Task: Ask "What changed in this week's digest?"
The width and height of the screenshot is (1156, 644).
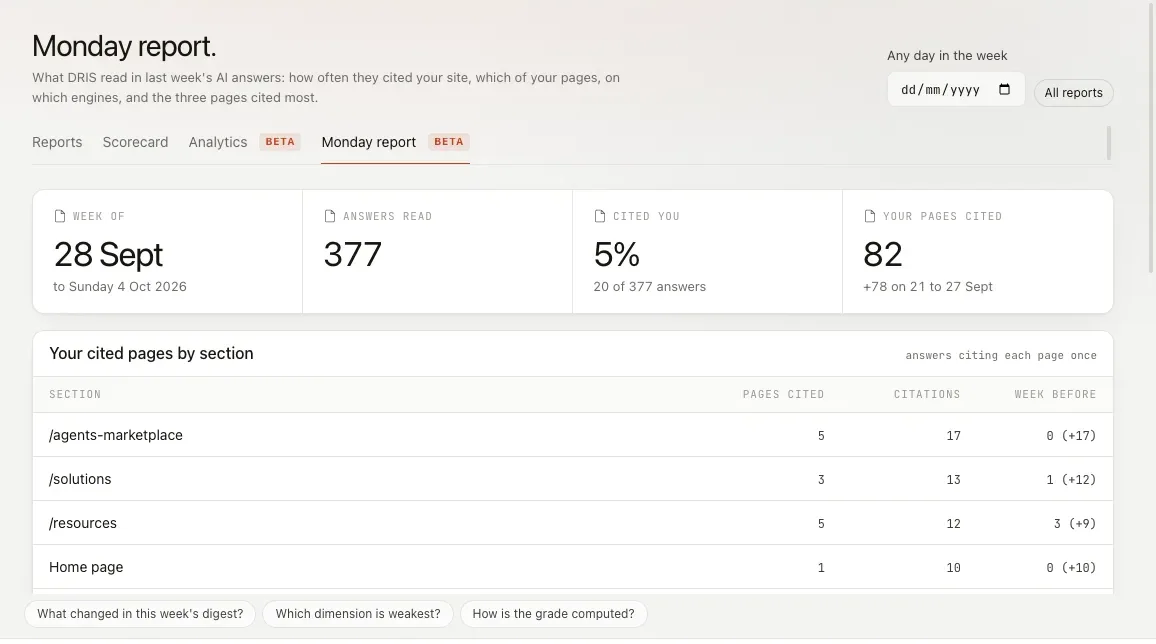Action: [140, 614]
